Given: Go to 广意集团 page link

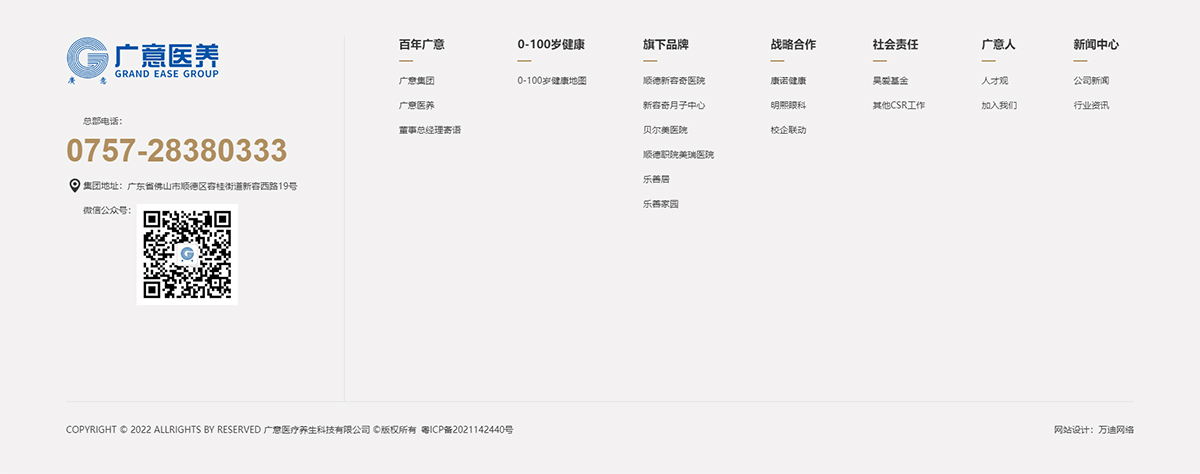Looking at the screenshot, I should [x=416, y=81].
